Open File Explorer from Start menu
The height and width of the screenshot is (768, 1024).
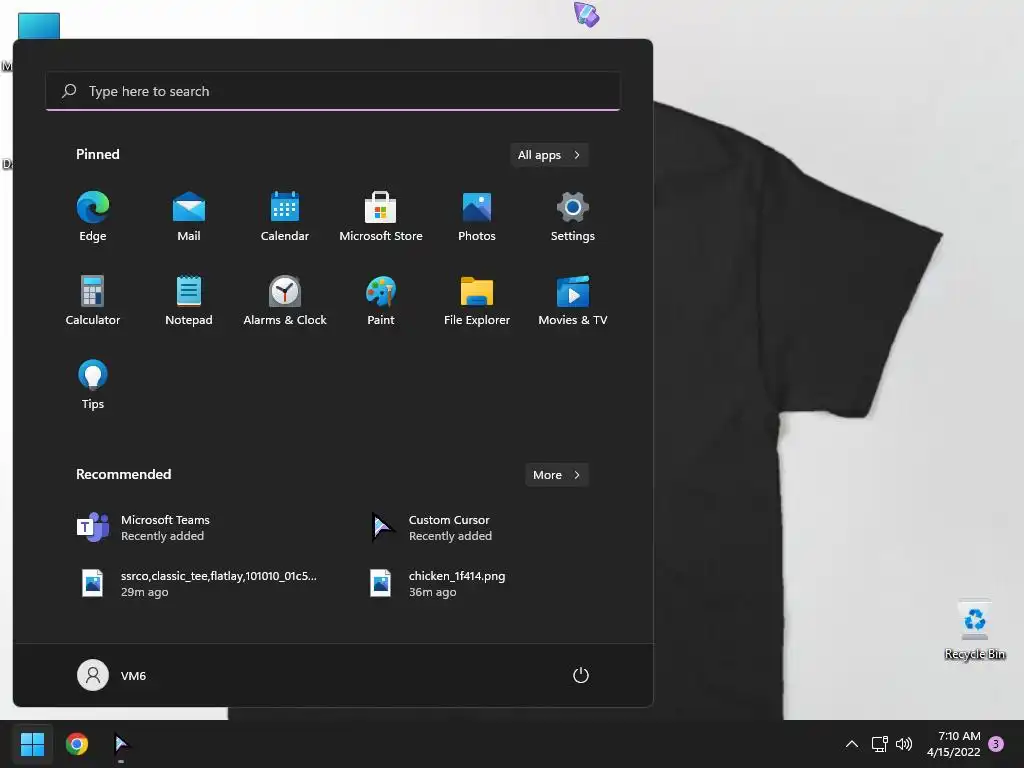coord(477,300)
